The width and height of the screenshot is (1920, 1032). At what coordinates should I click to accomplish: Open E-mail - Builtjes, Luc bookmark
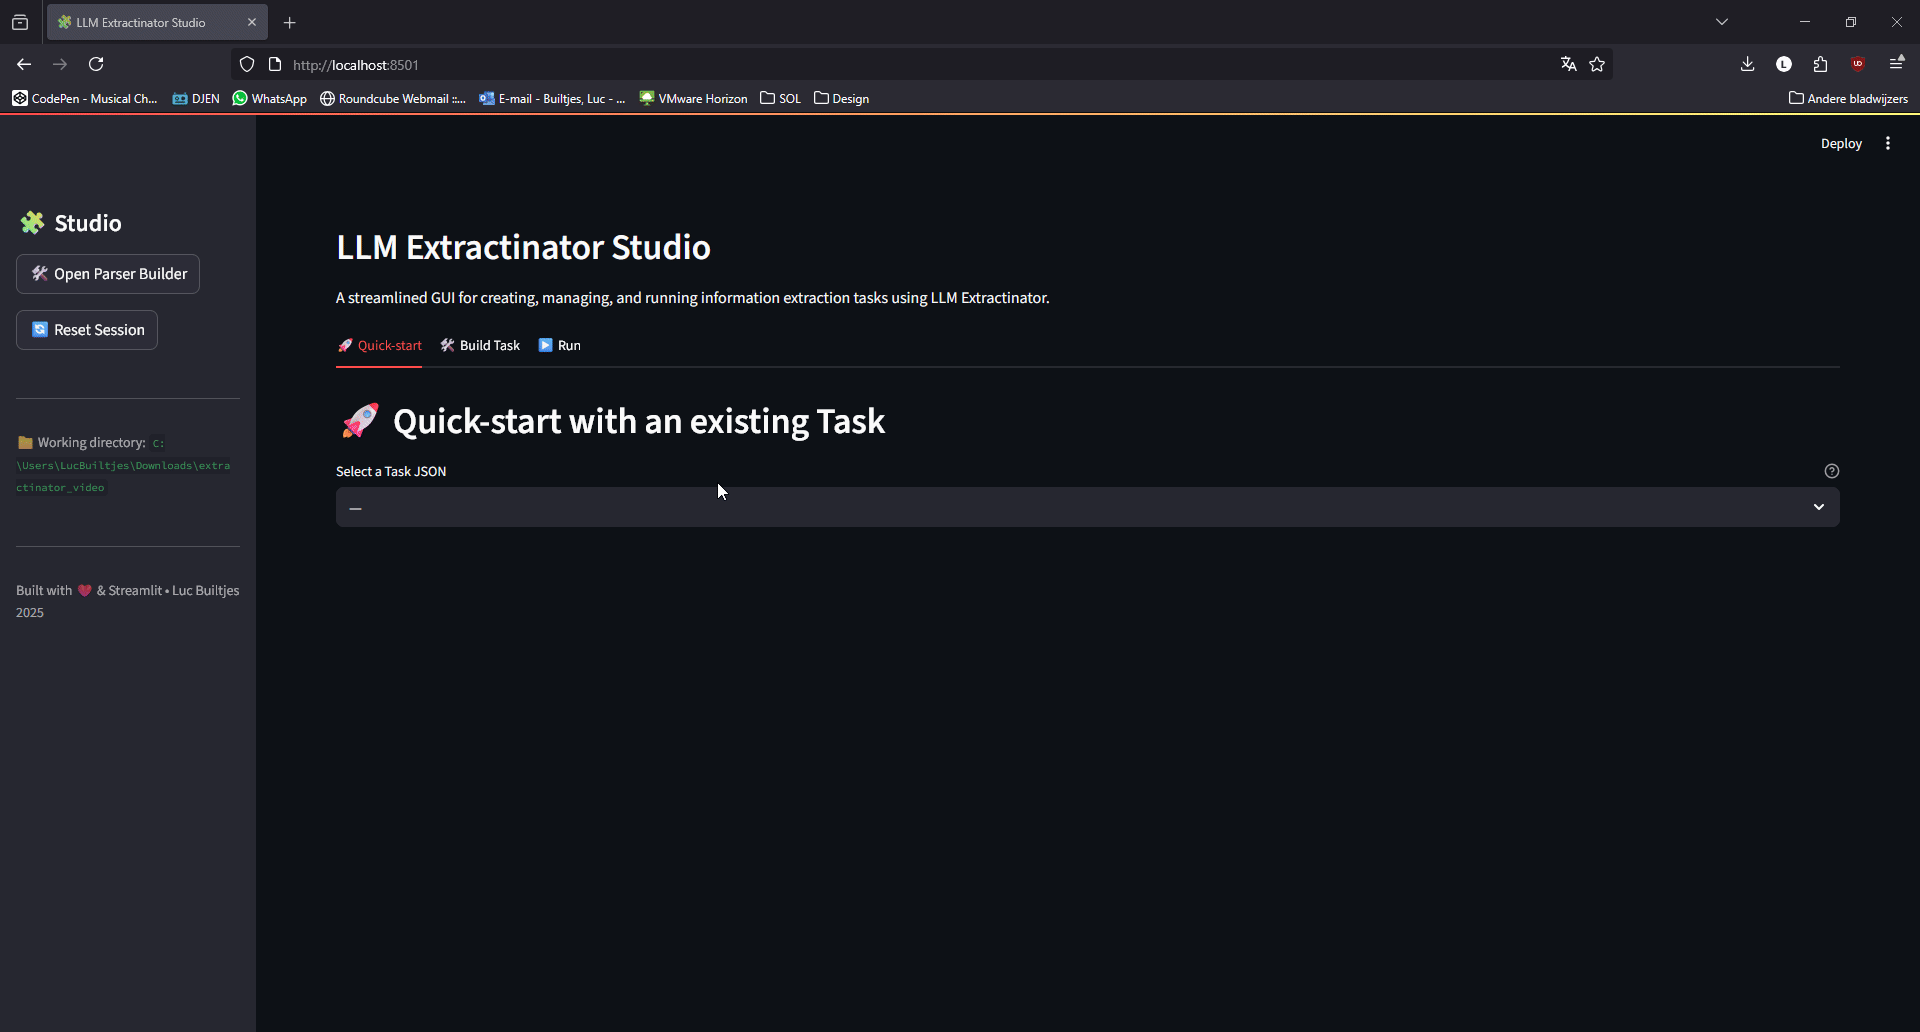(552, 99)
